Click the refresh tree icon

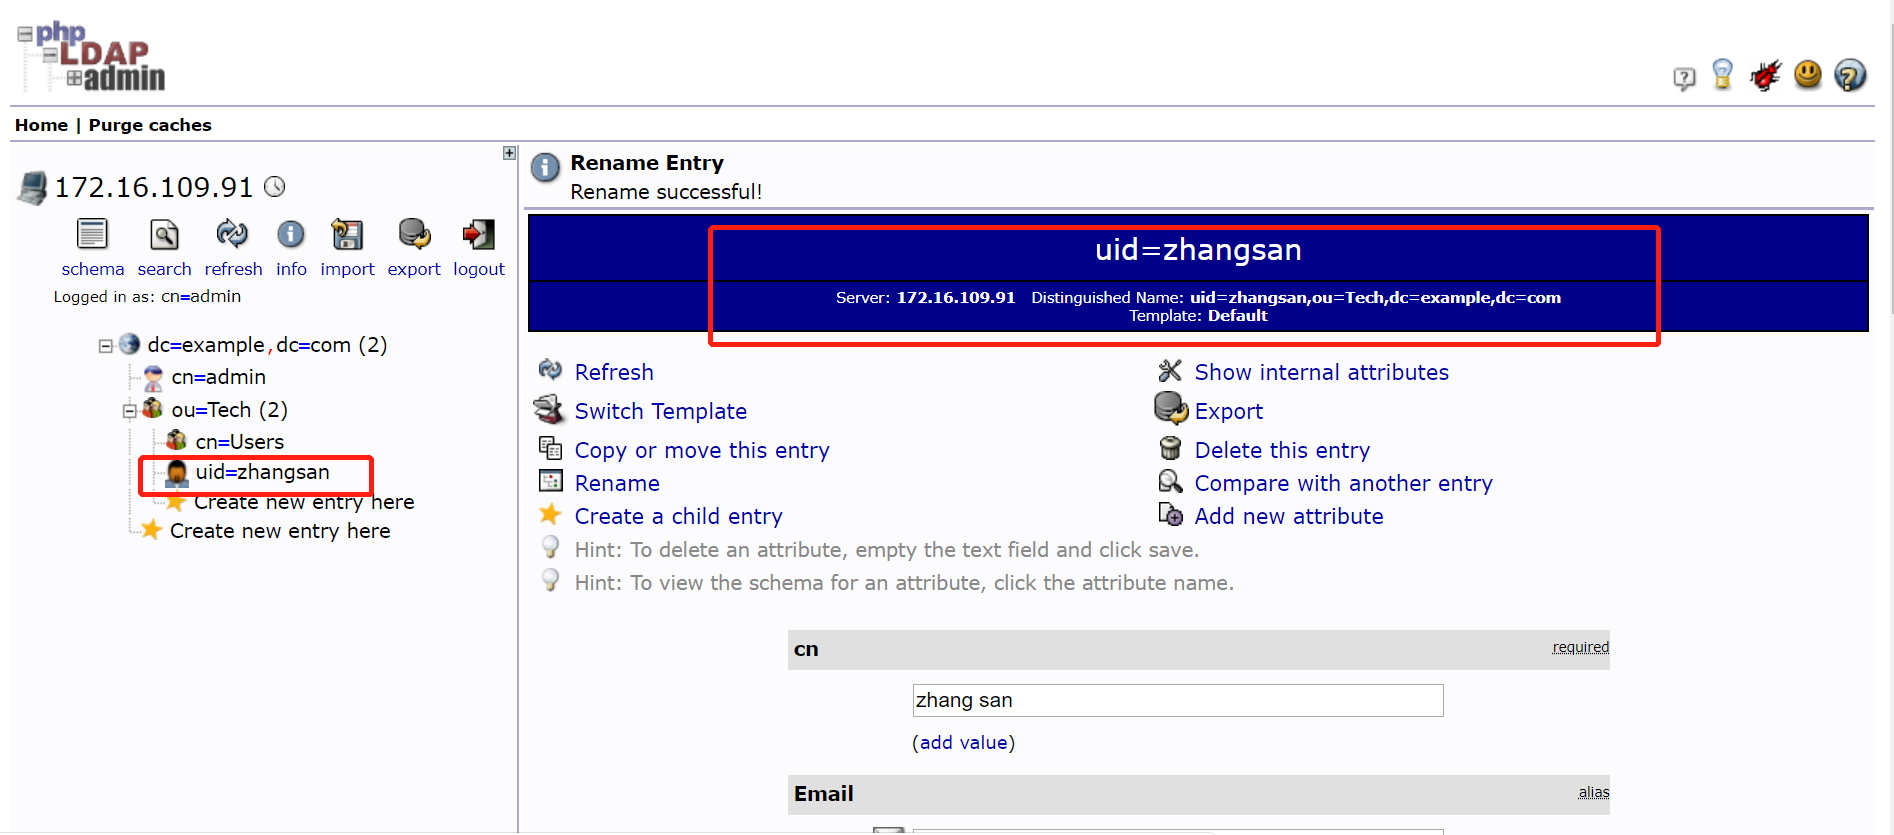click(232, 234)
